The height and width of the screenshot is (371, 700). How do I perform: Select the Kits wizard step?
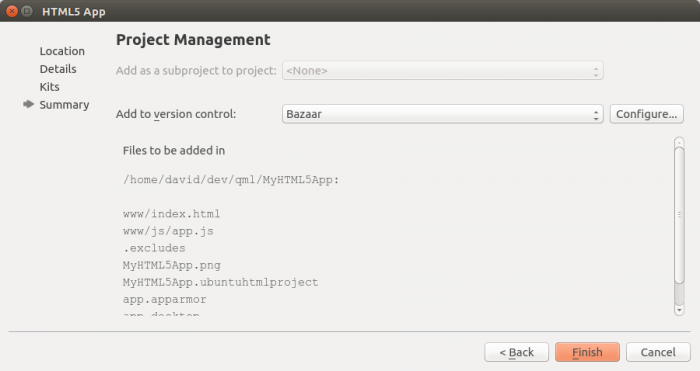[x=50, y=87]
